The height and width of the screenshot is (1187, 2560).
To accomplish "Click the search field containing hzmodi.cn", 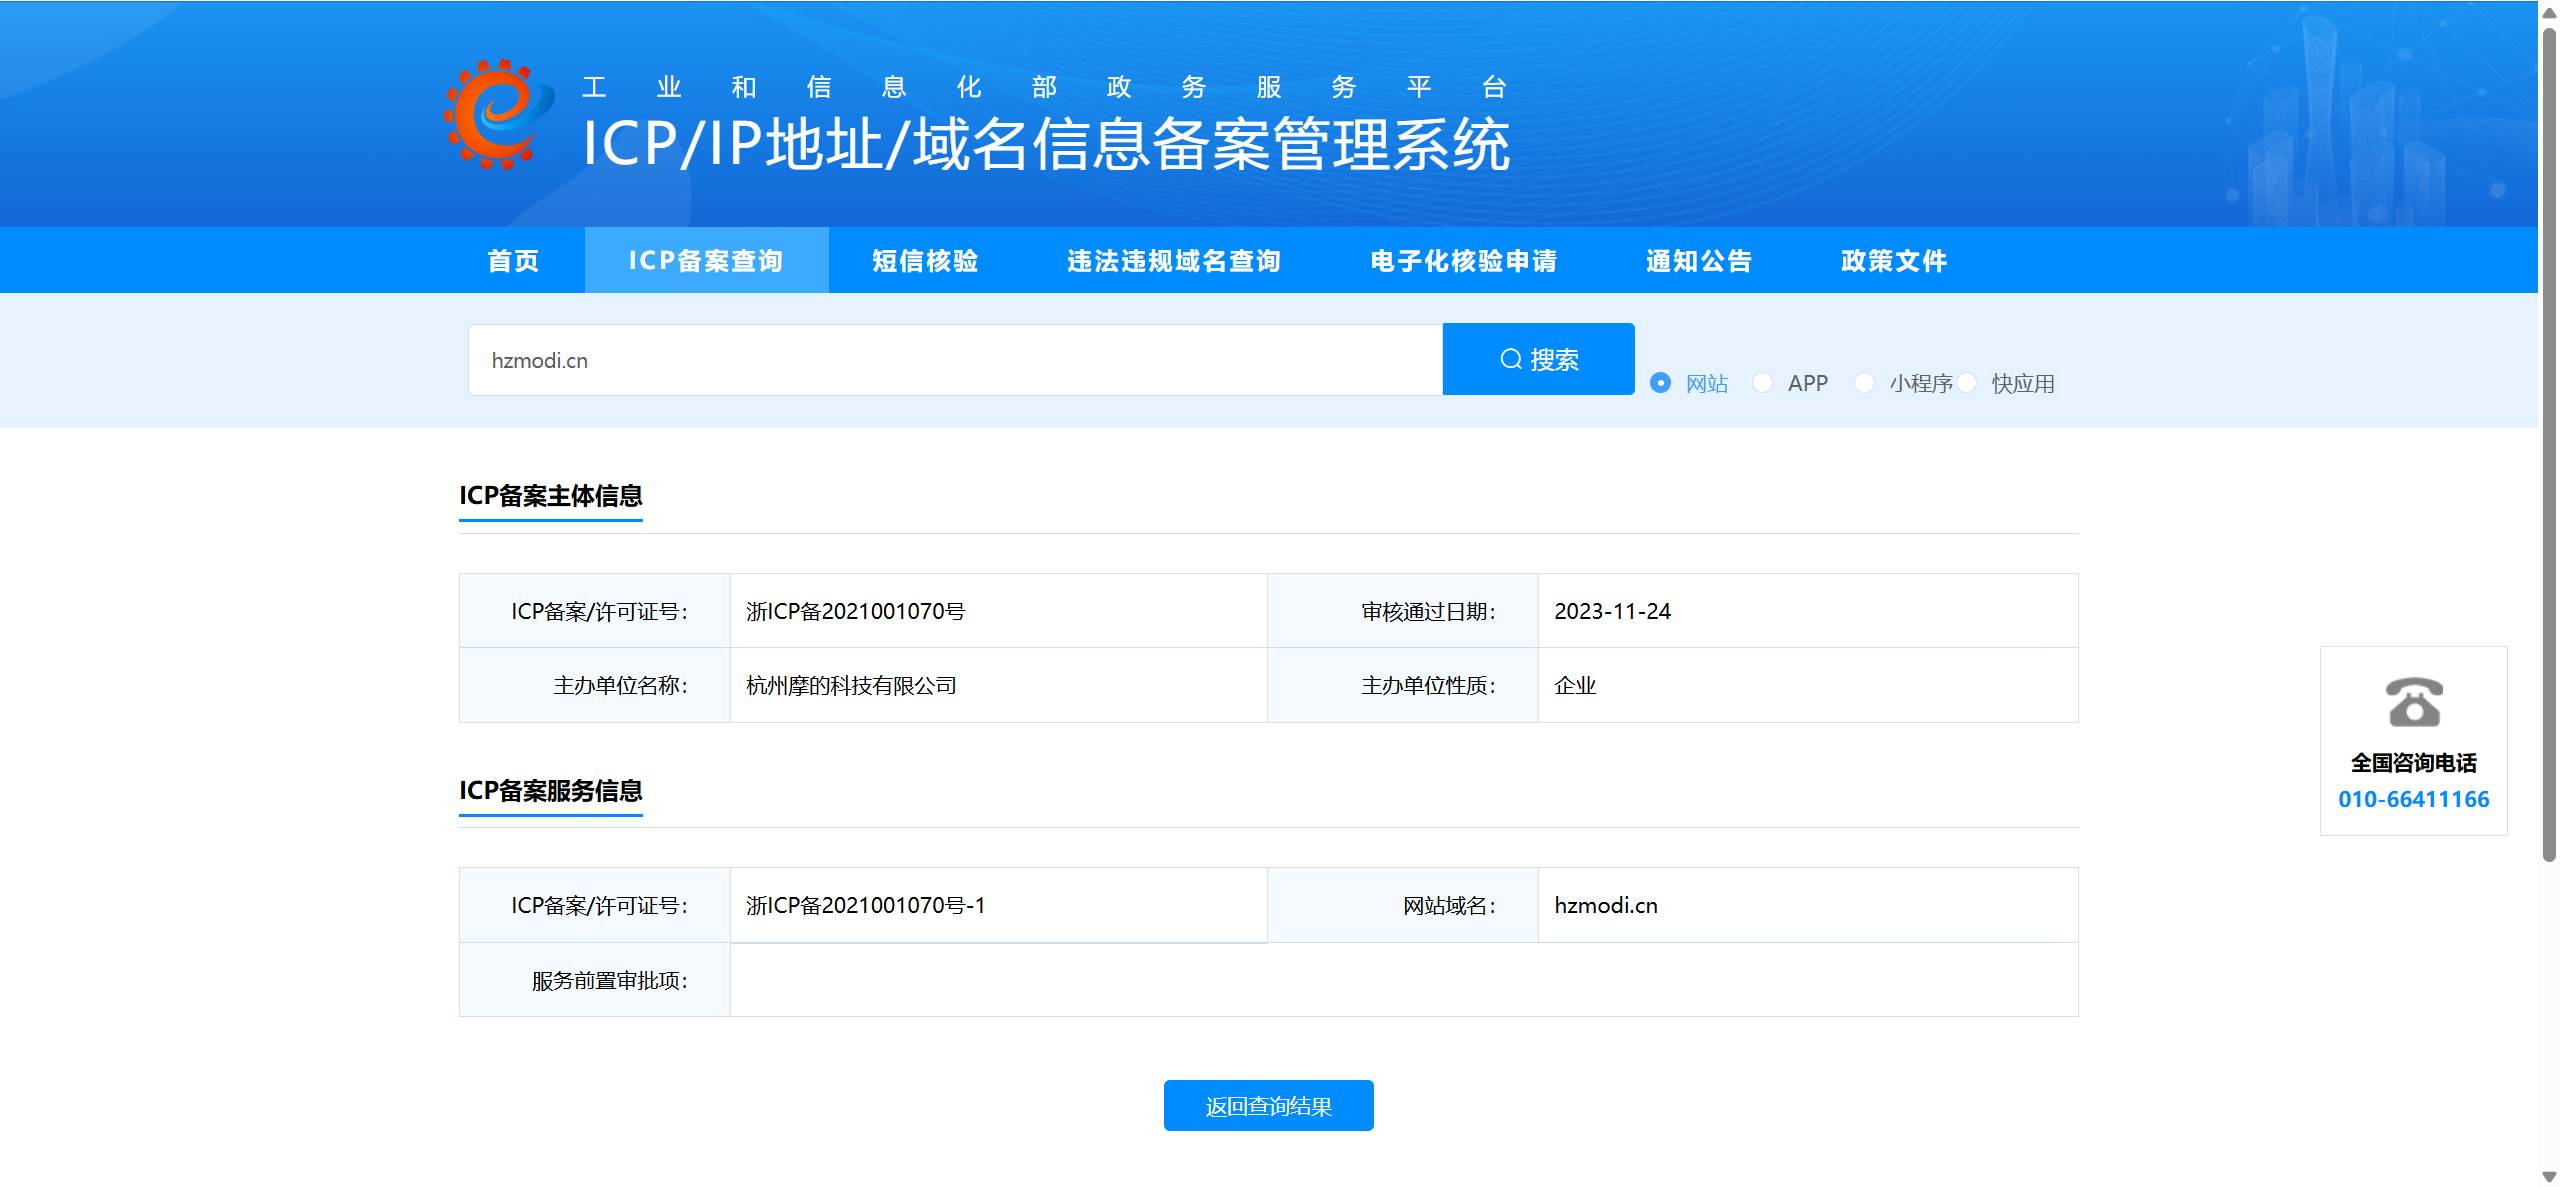I will point(954,360).
